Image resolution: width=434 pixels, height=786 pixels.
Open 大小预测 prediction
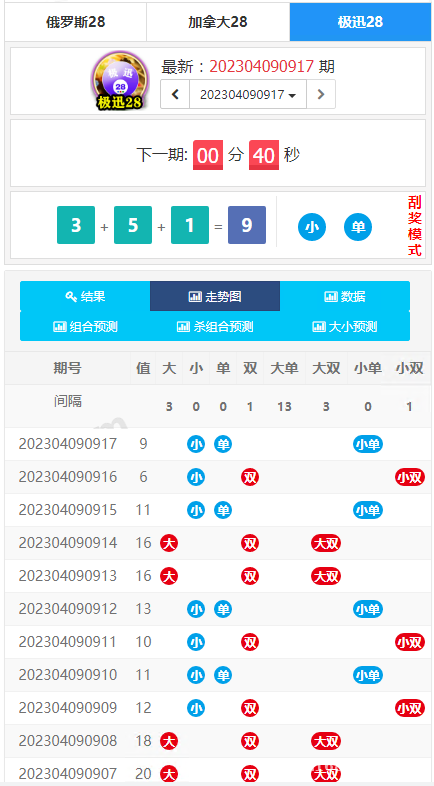click(345, 327)
